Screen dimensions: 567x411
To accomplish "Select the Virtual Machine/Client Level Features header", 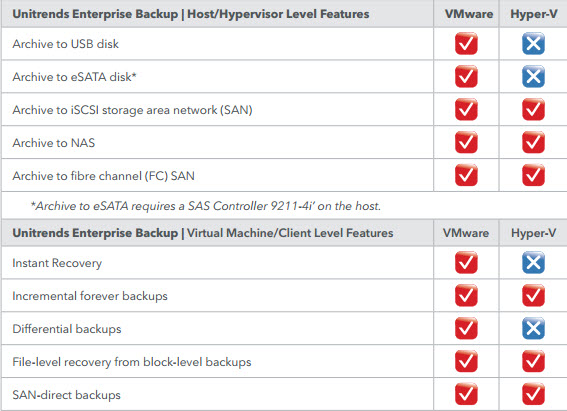I will [203, 233].
